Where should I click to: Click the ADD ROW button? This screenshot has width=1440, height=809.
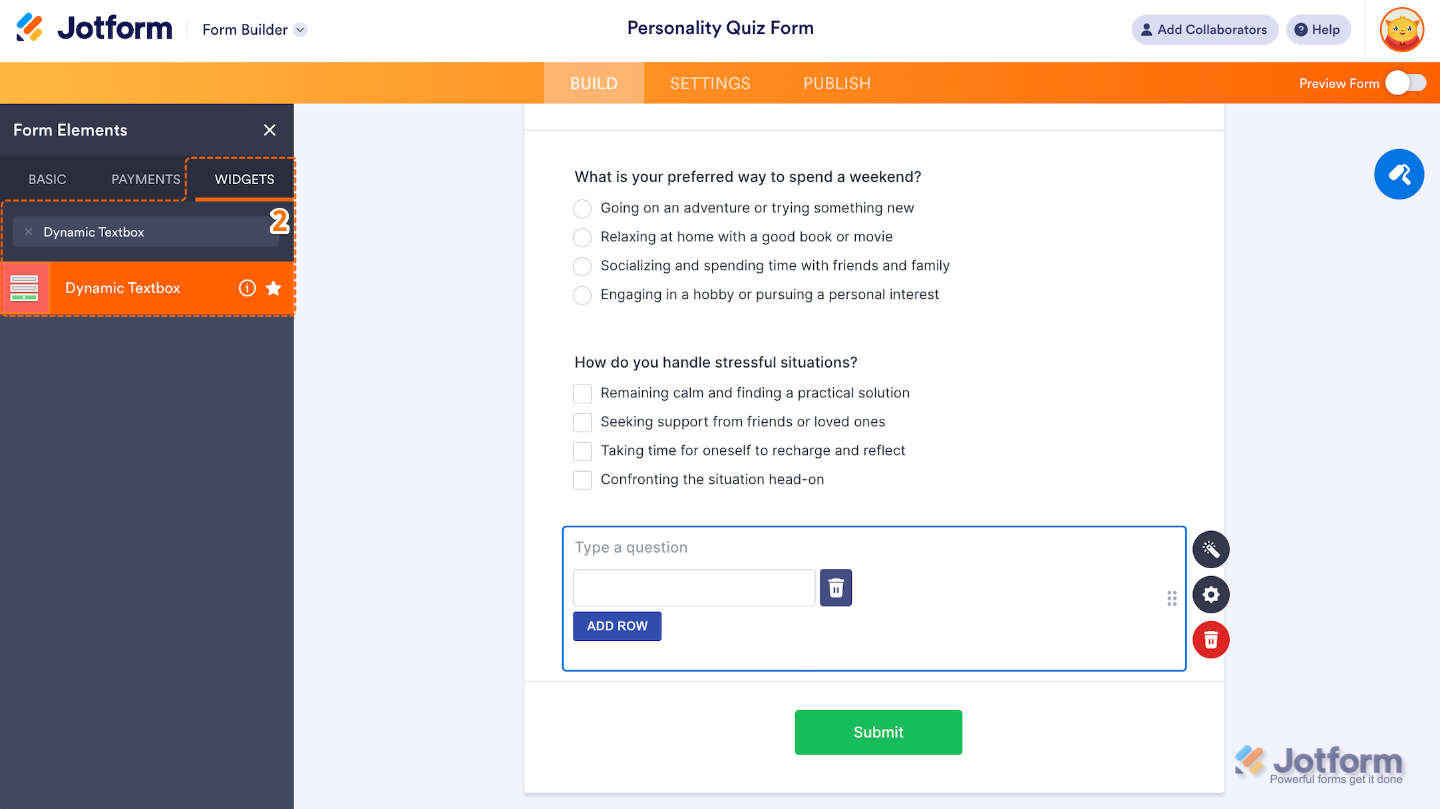coord(617,625)
